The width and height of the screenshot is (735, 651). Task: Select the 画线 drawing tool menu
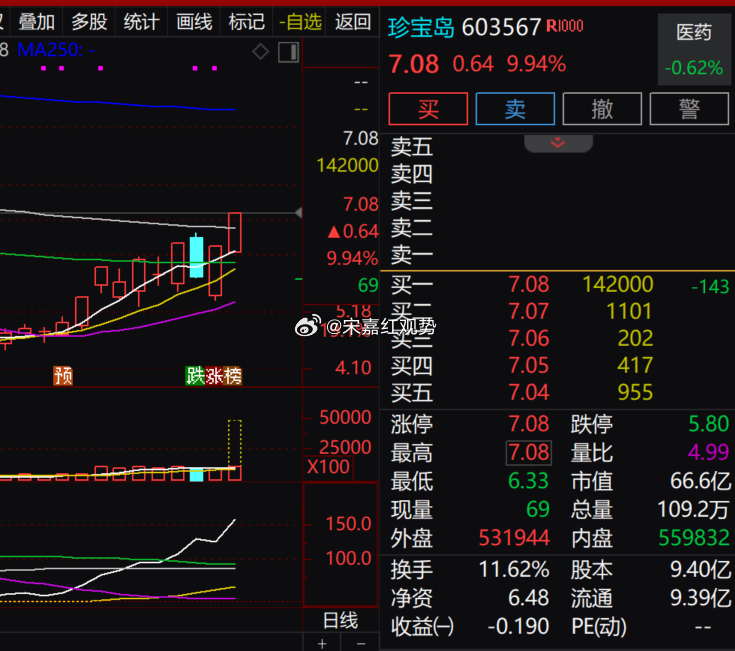[194, 22]
